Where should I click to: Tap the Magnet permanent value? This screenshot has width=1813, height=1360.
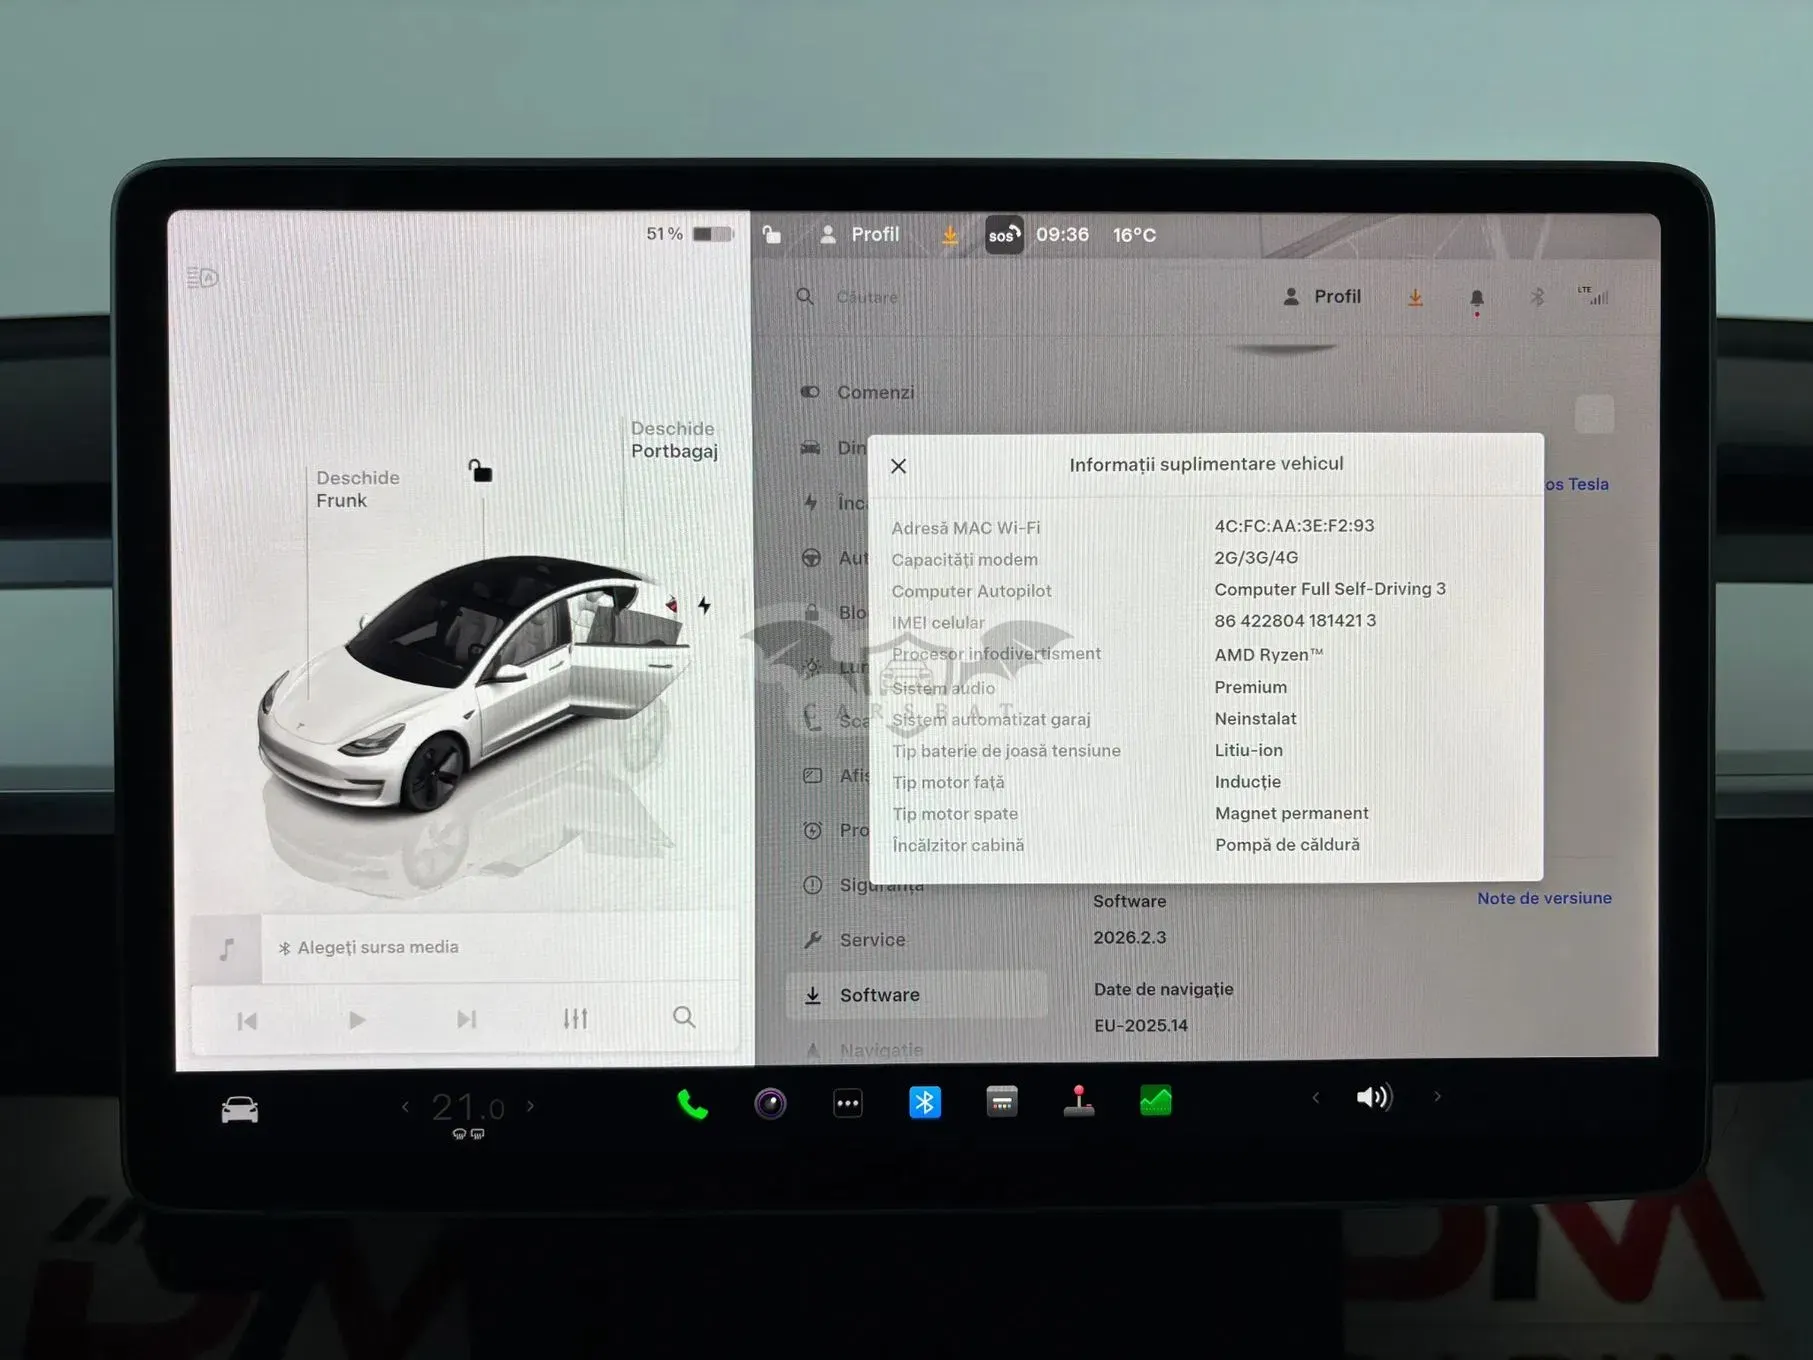point(1291,813)
